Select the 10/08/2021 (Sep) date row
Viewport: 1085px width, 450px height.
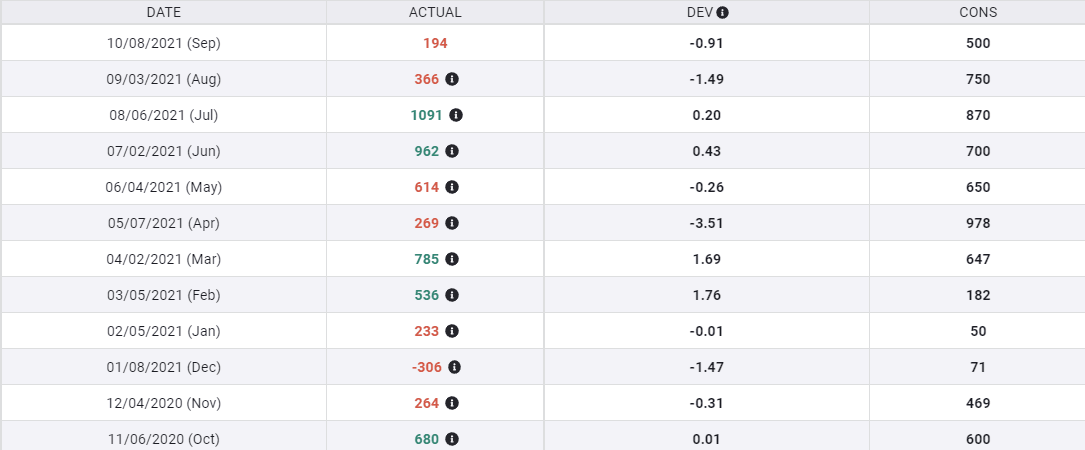pos(164,43)
